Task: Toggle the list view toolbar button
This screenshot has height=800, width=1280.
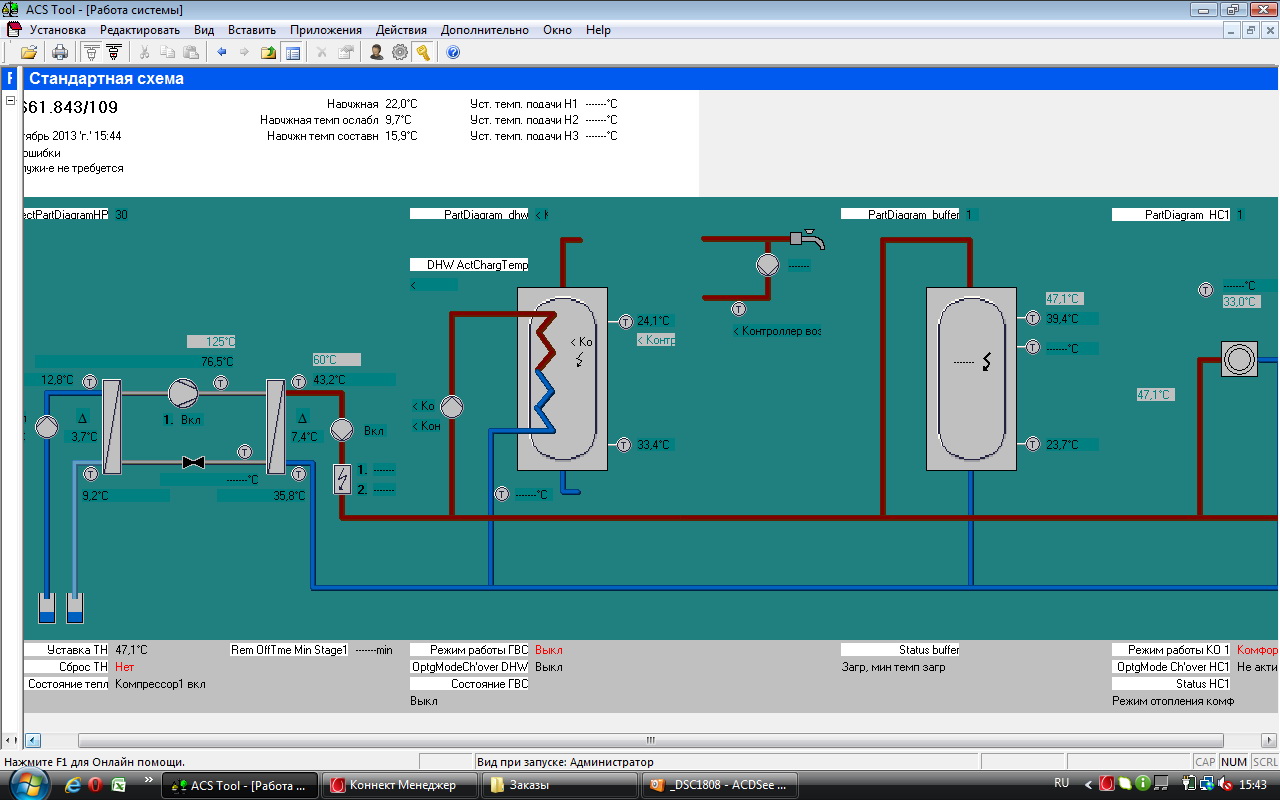Action: (x=293, y=53)
